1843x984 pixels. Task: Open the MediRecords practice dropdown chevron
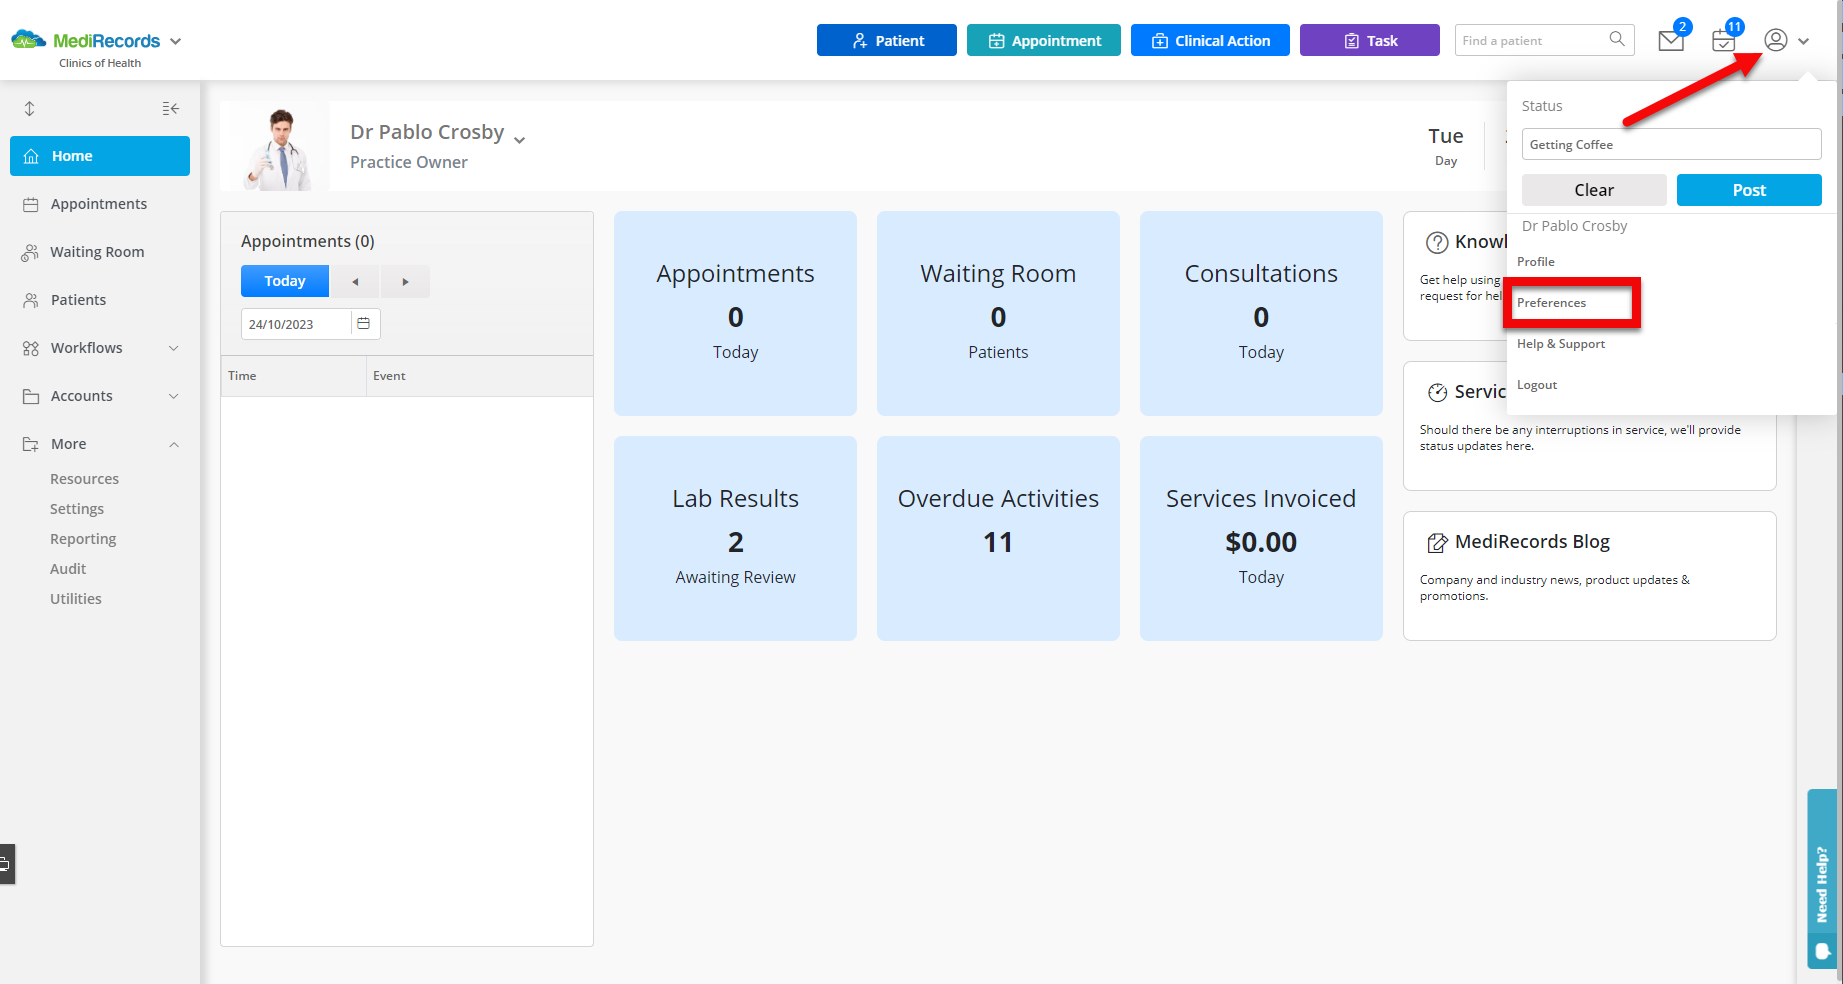click(x=176, y=41)
